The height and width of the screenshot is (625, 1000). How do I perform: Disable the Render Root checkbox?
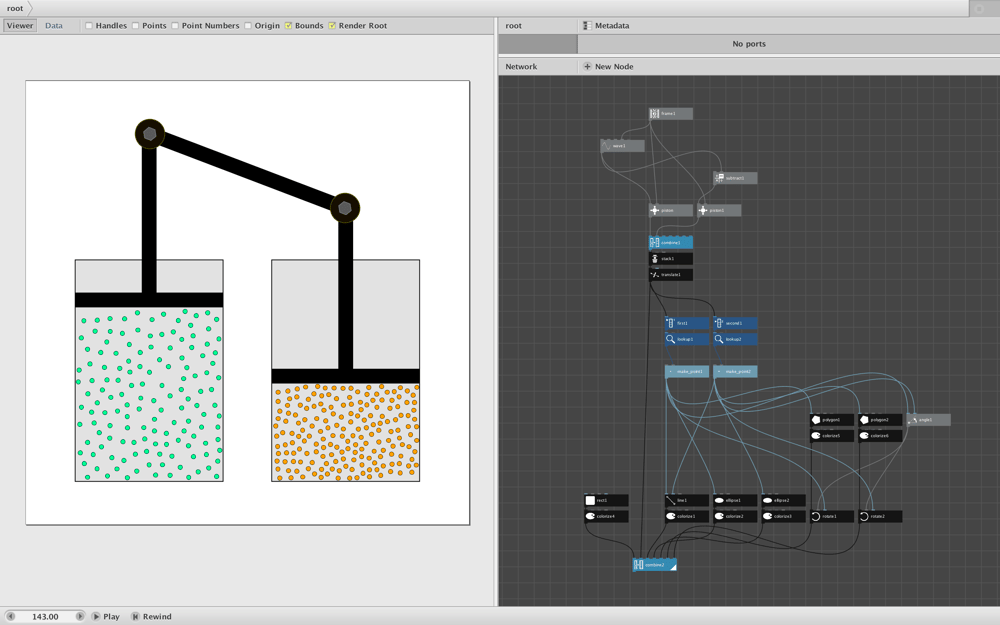(332, 26)
